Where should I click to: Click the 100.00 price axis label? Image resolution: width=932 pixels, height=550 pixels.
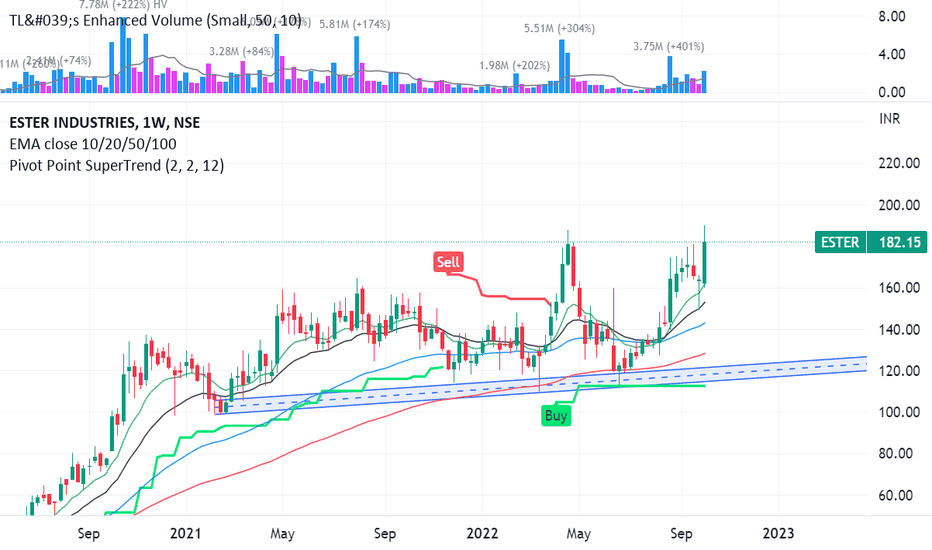[x=899, y=413]
